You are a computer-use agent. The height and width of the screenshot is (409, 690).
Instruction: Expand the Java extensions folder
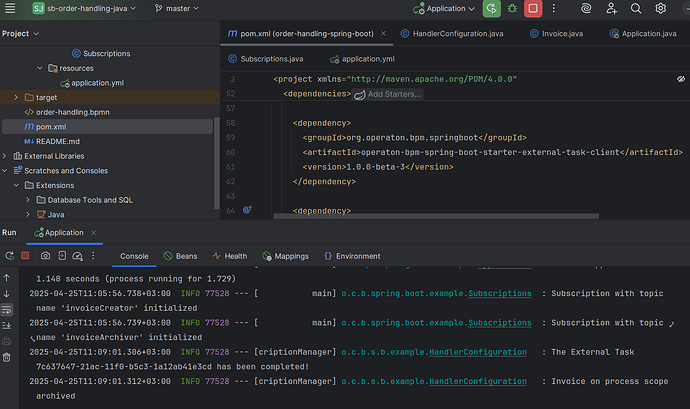coord(28,214)
